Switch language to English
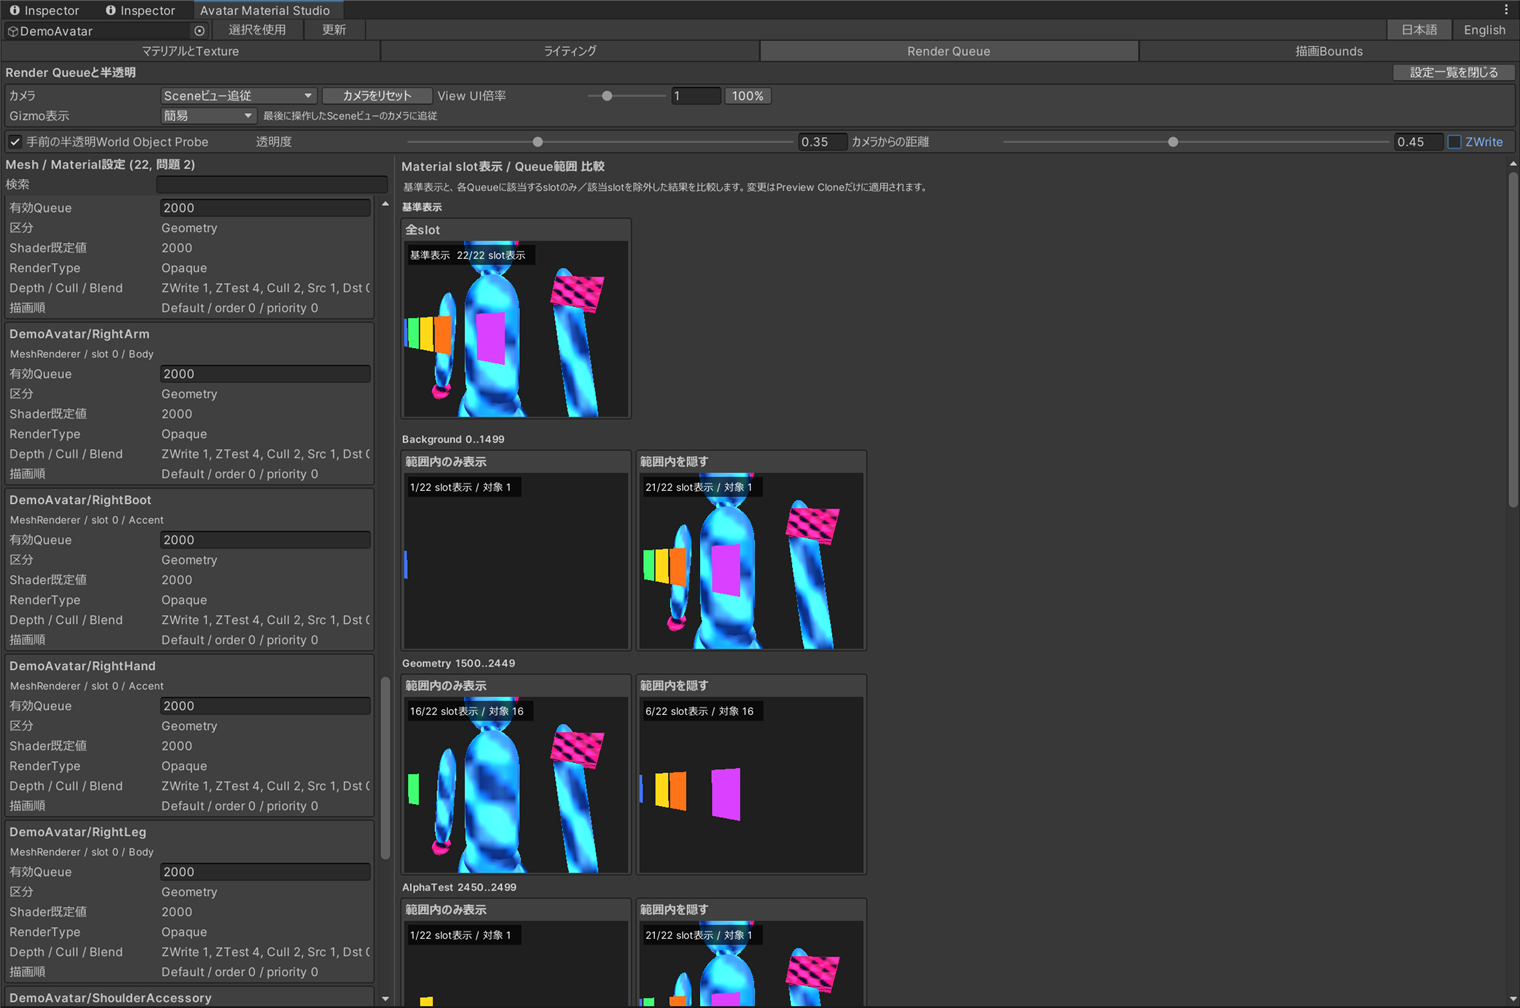 coord(1485,30)
